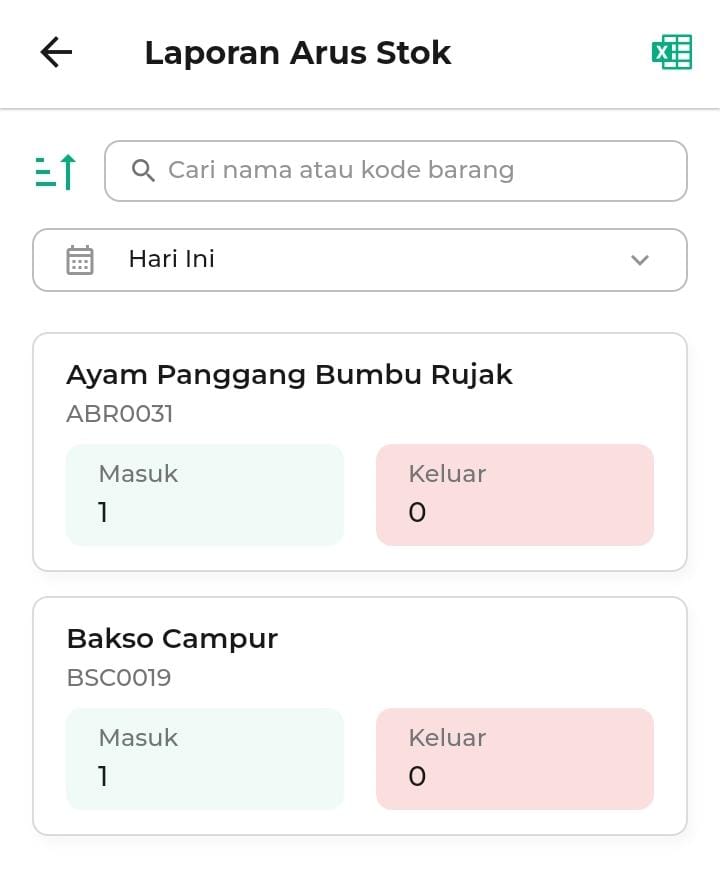Go back using the arrow icon
This screenshot has width=720, height=876.
click(56, 53)
